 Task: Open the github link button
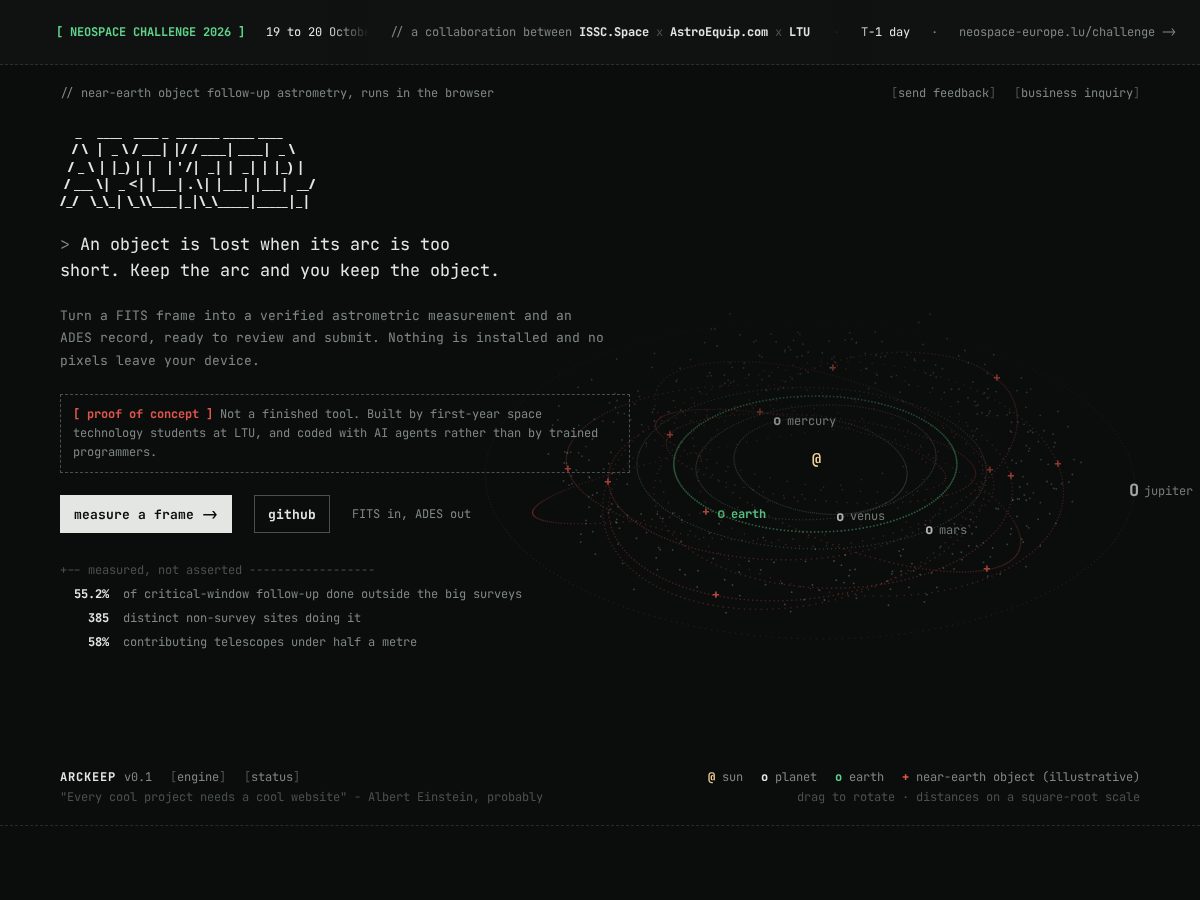(292, 514)
